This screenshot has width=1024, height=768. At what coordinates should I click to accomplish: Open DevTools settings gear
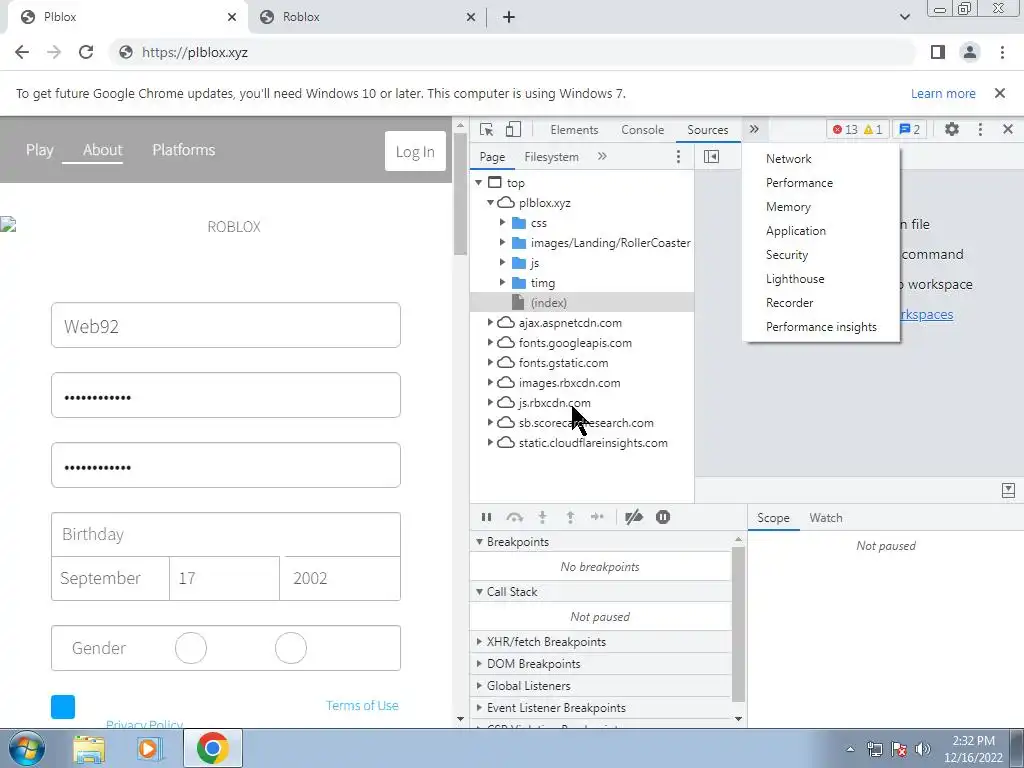pyautogui.click(x=952, y=129)
